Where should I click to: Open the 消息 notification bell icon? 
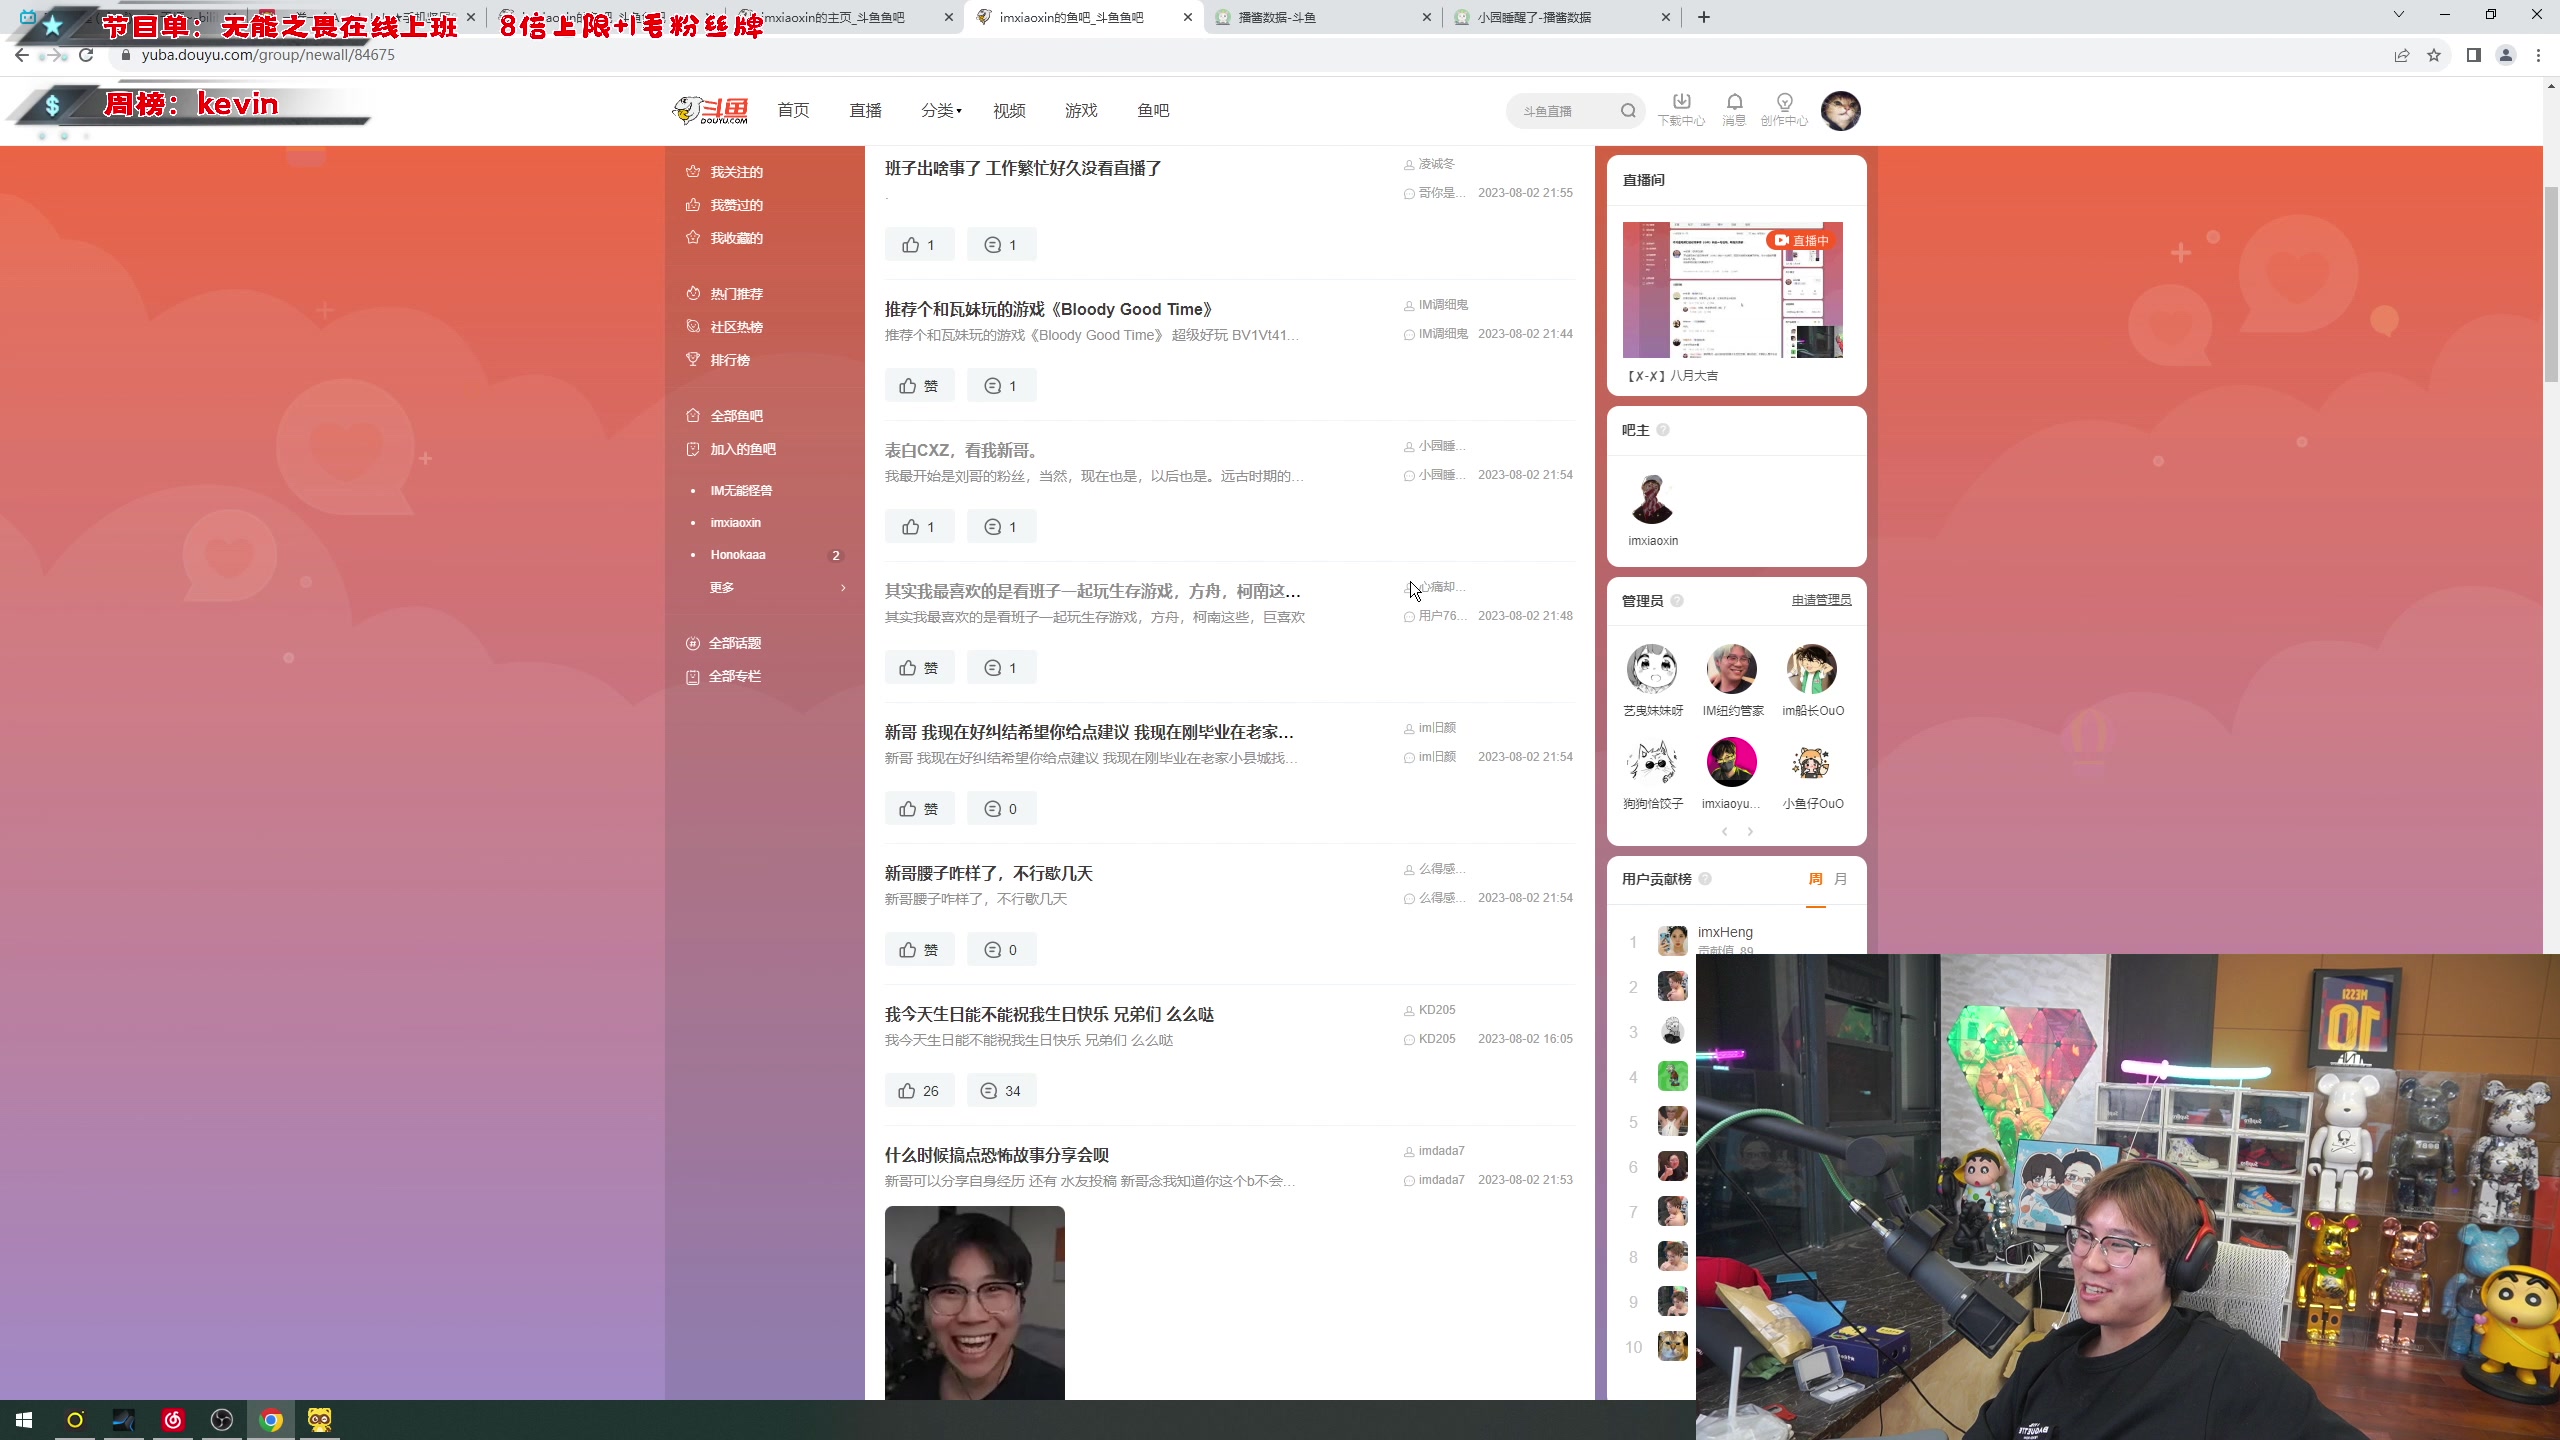coord(1734,103)
